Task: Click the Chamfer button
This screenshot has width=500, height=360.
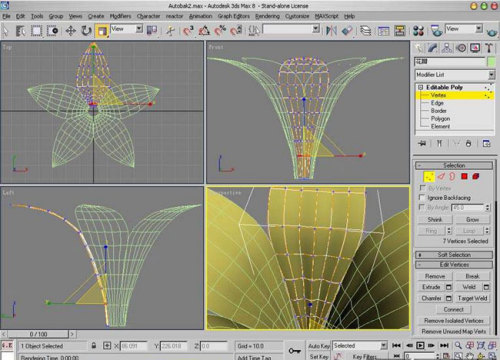Action: [431, 298]
